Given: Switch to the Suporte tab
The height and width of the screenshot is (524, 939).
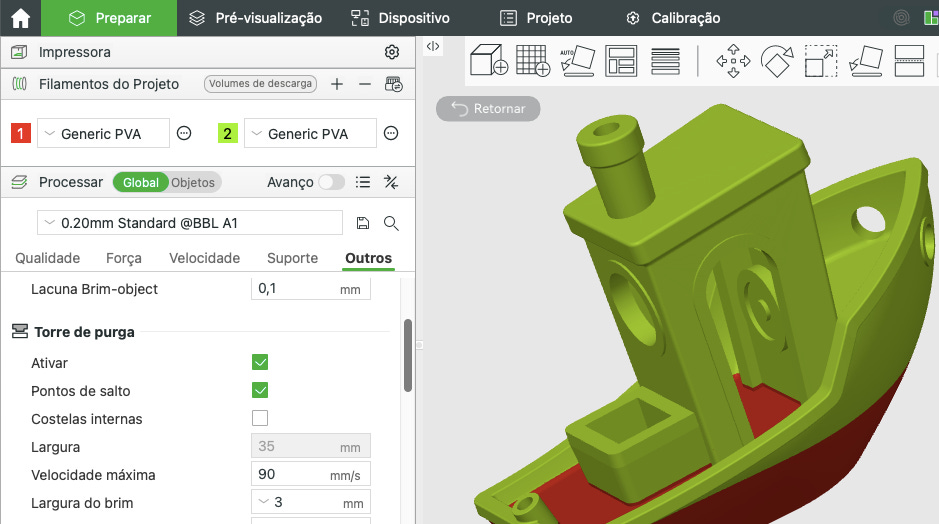Looking at the screenshot, I should pyautogui.click(x=292, y=258).
